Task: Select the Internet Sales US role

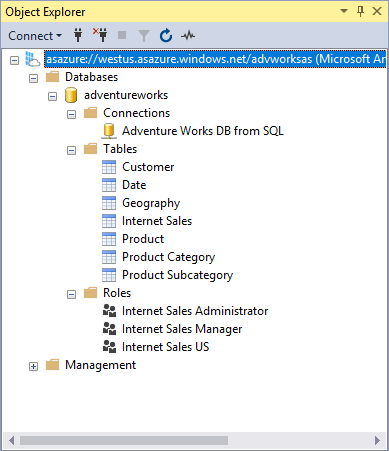Action: click(x=165, y=347)
